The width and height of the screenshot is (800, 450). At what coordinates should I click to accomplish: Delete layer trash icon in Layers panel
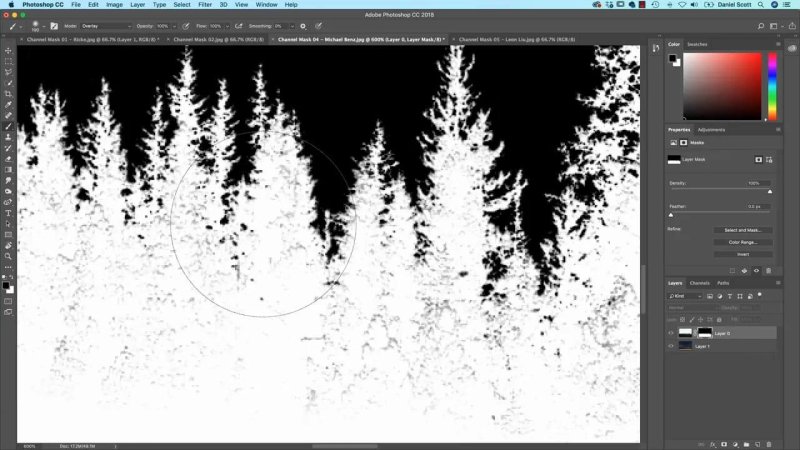pyautogui.click(x=769, y=444)
